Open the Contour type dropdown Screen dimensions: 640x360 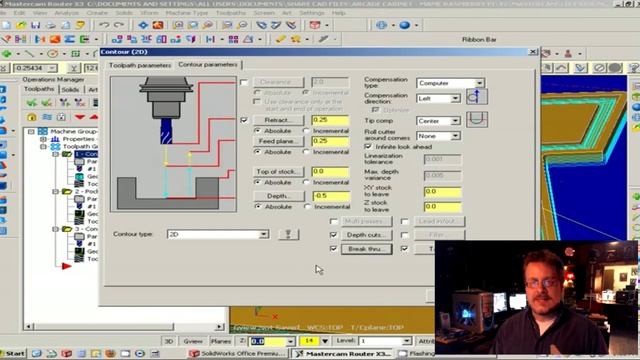(264, 234)
